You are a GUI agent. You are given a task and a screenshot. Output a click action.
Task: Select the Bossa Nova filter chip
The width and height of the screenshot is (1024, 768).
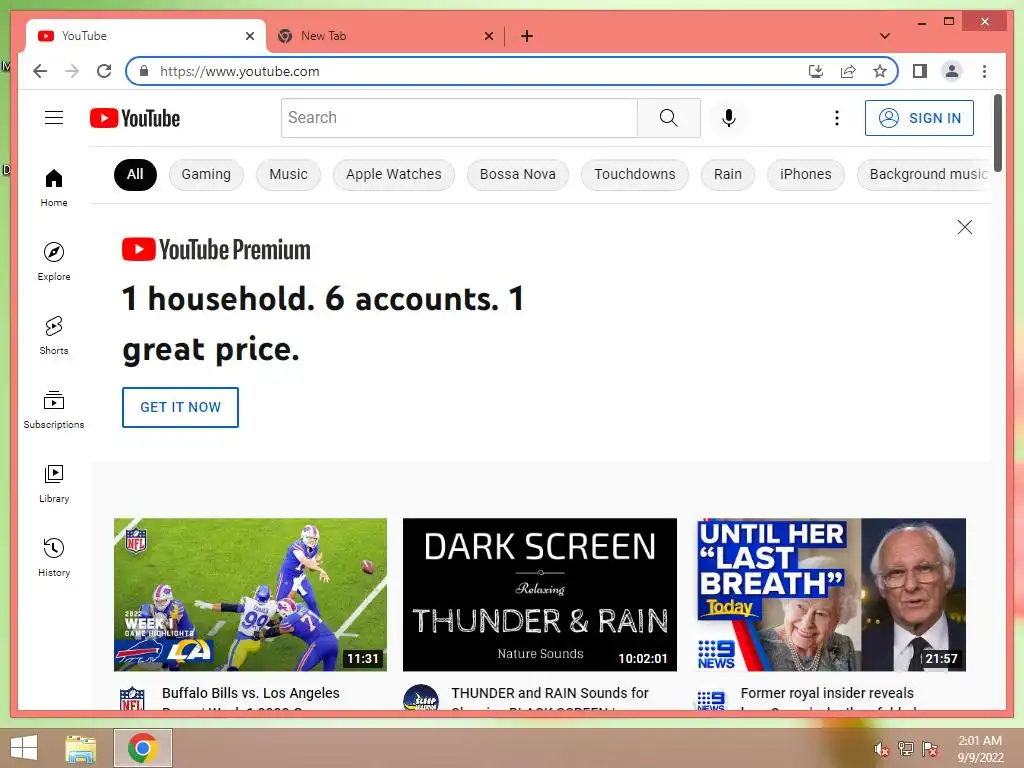(518, 174)
